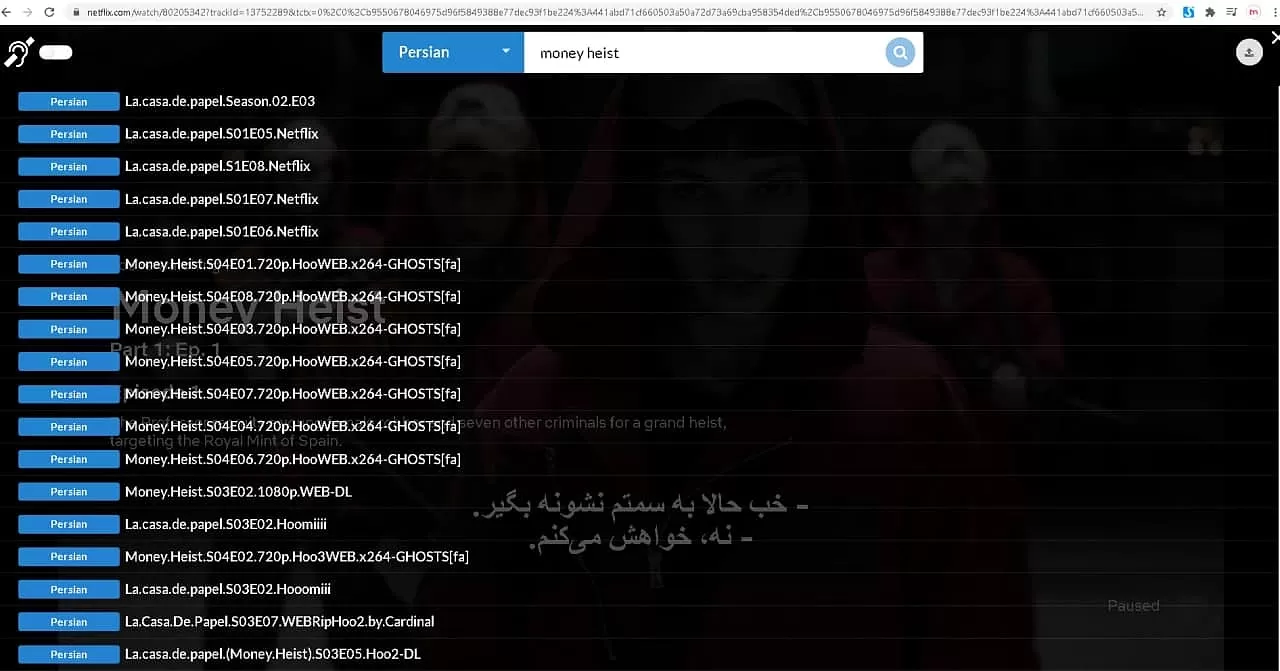Select Money.Heist.S04E06.720p.HooWEB subtitle
This screenshot has height=671, width=1280.
[x=293, y=459]
